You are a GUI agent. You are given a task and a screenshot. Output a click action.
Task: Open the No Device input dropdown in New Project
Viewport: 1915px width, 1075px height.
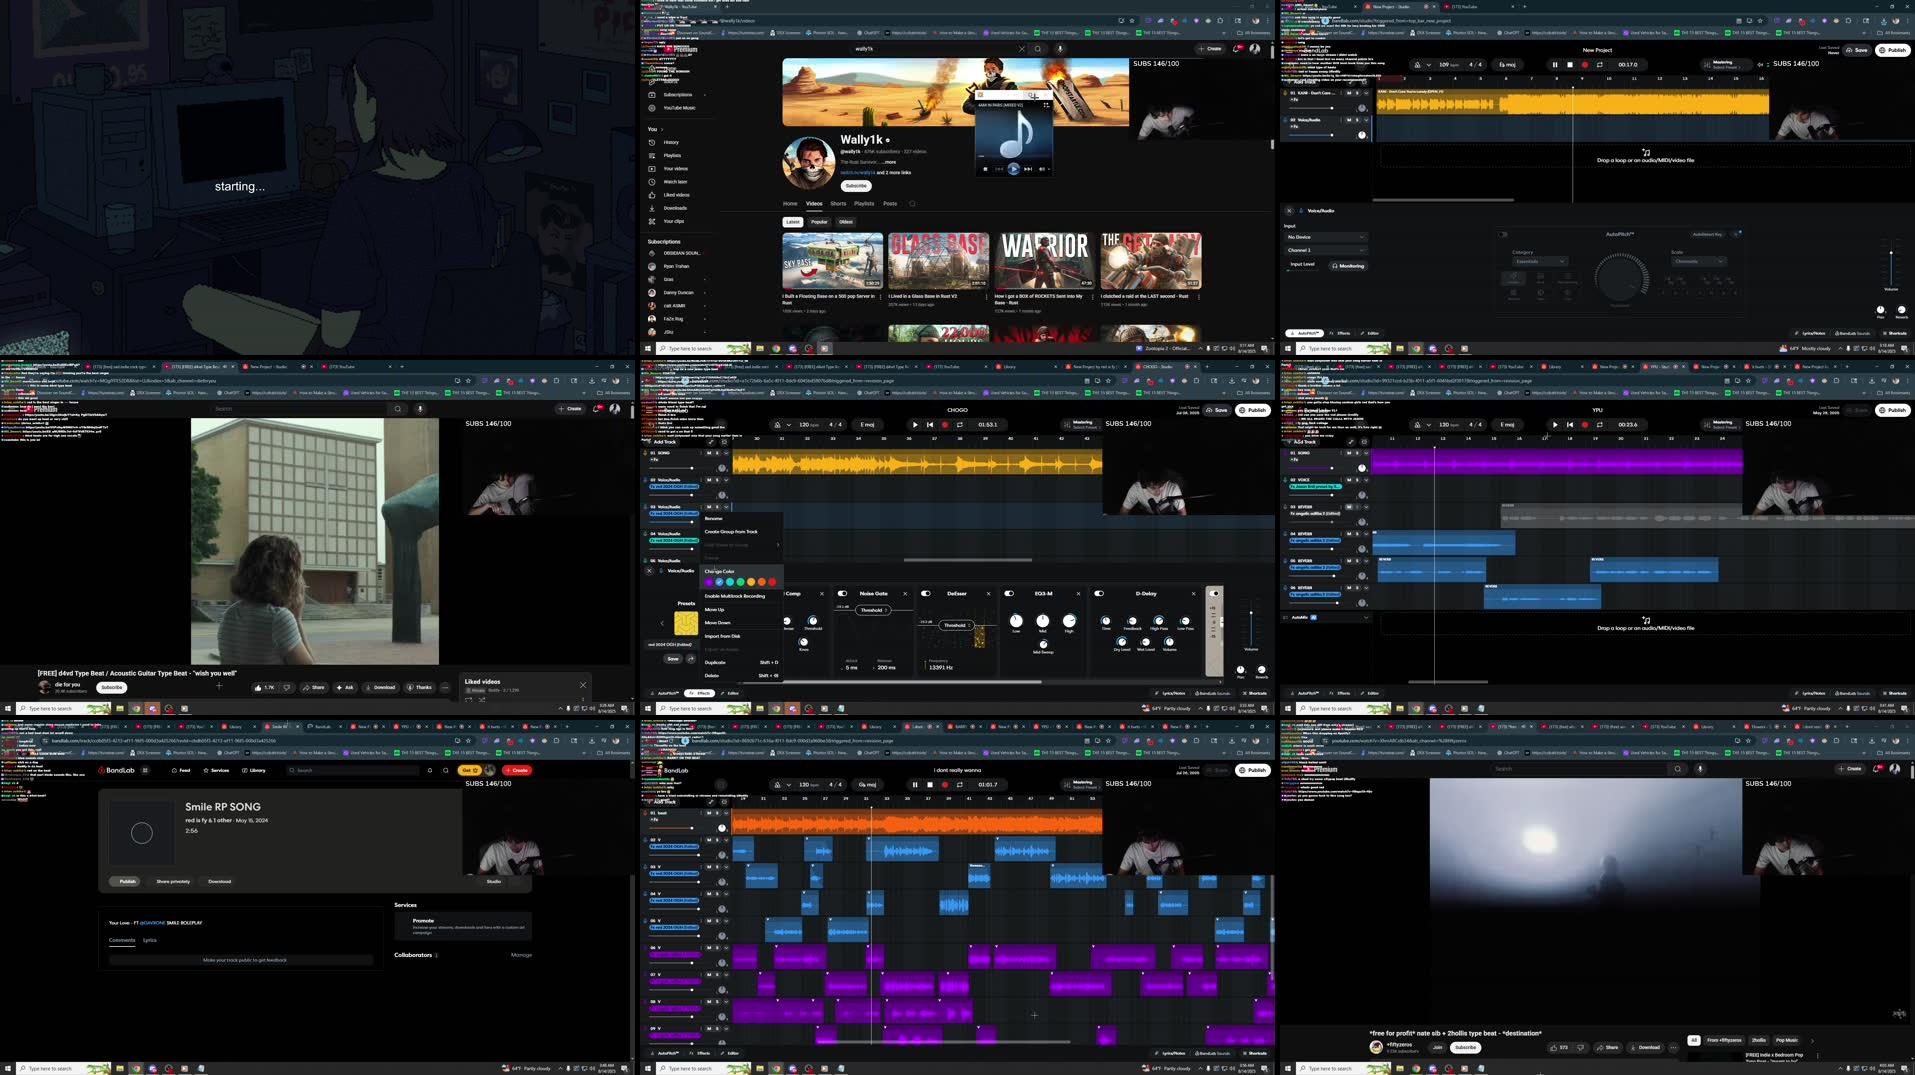pos(1326,237)
